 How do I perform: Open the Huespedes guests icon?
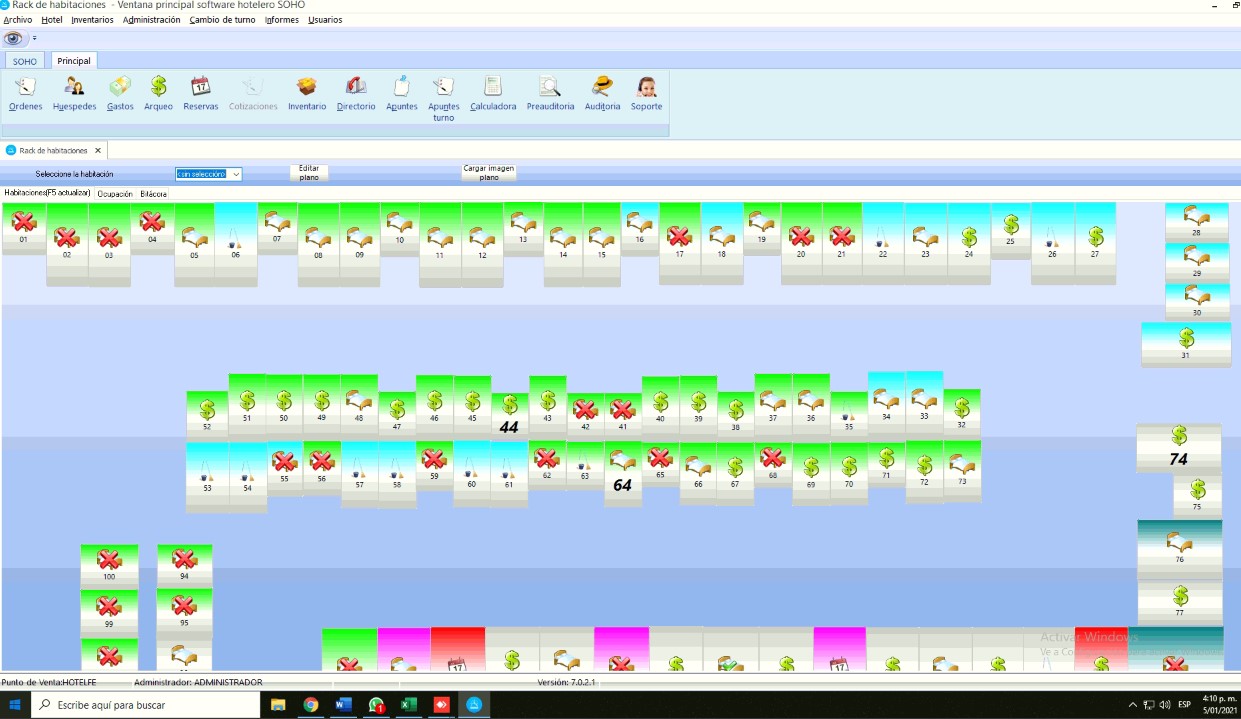click(x=74, y=93)
